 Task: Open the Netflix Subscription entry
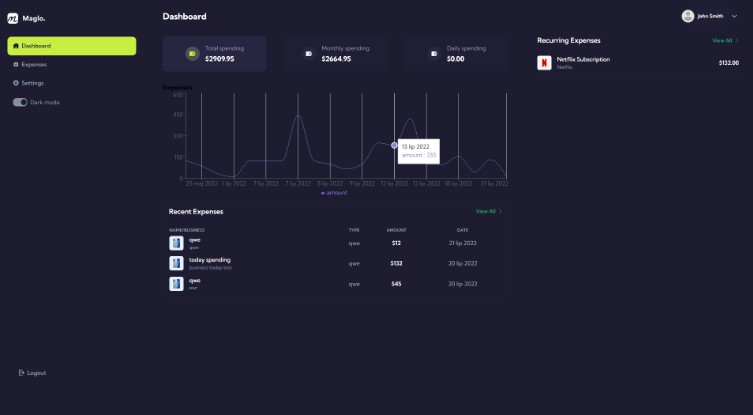[x=583, y=60]
